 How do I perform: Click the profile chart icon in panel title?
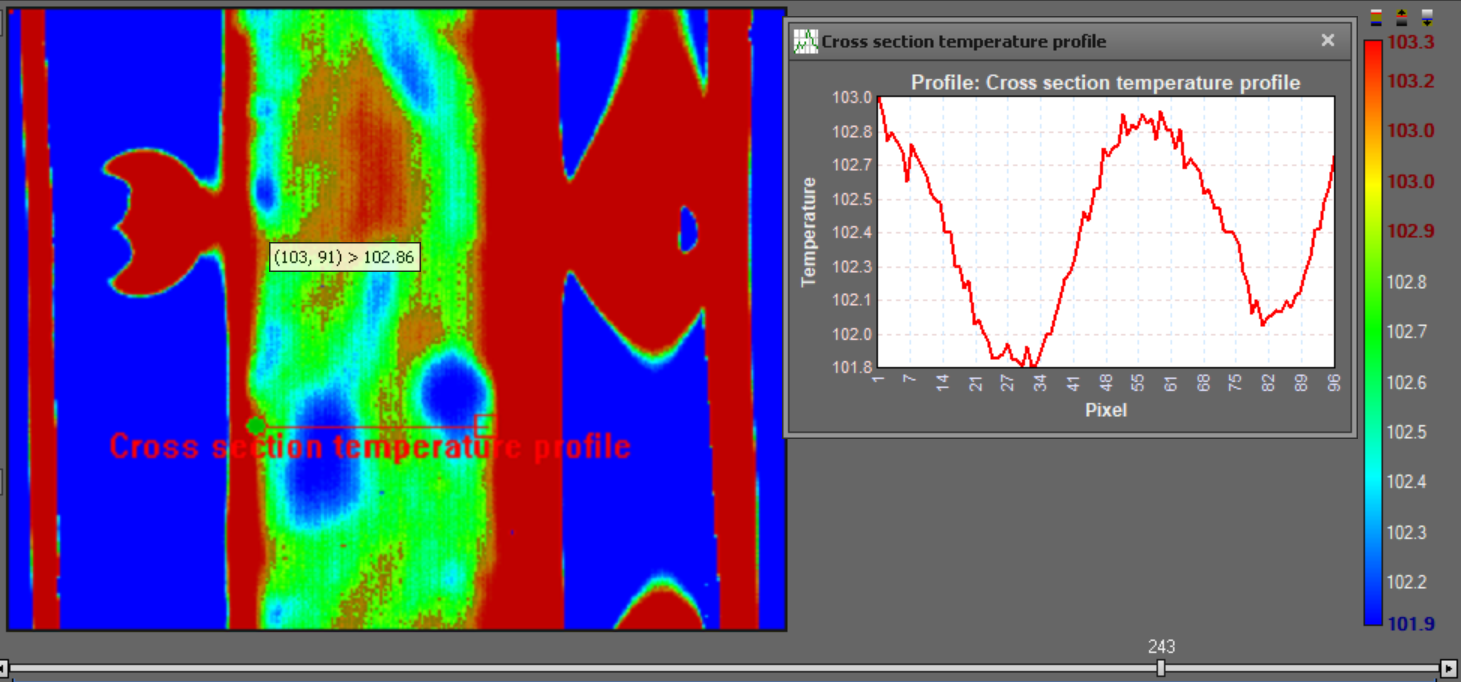[805, 41]
